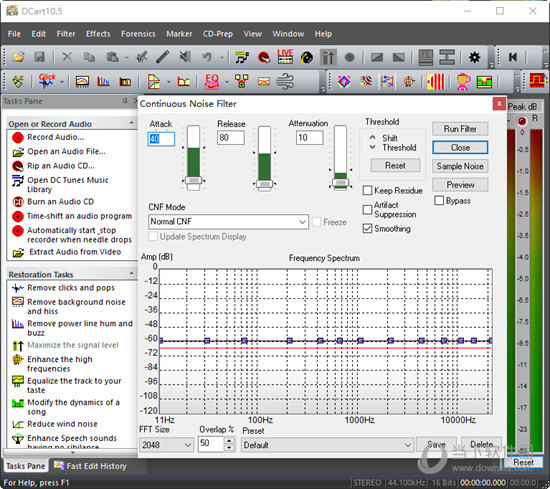Click Remove clicks and pops task

71,288
